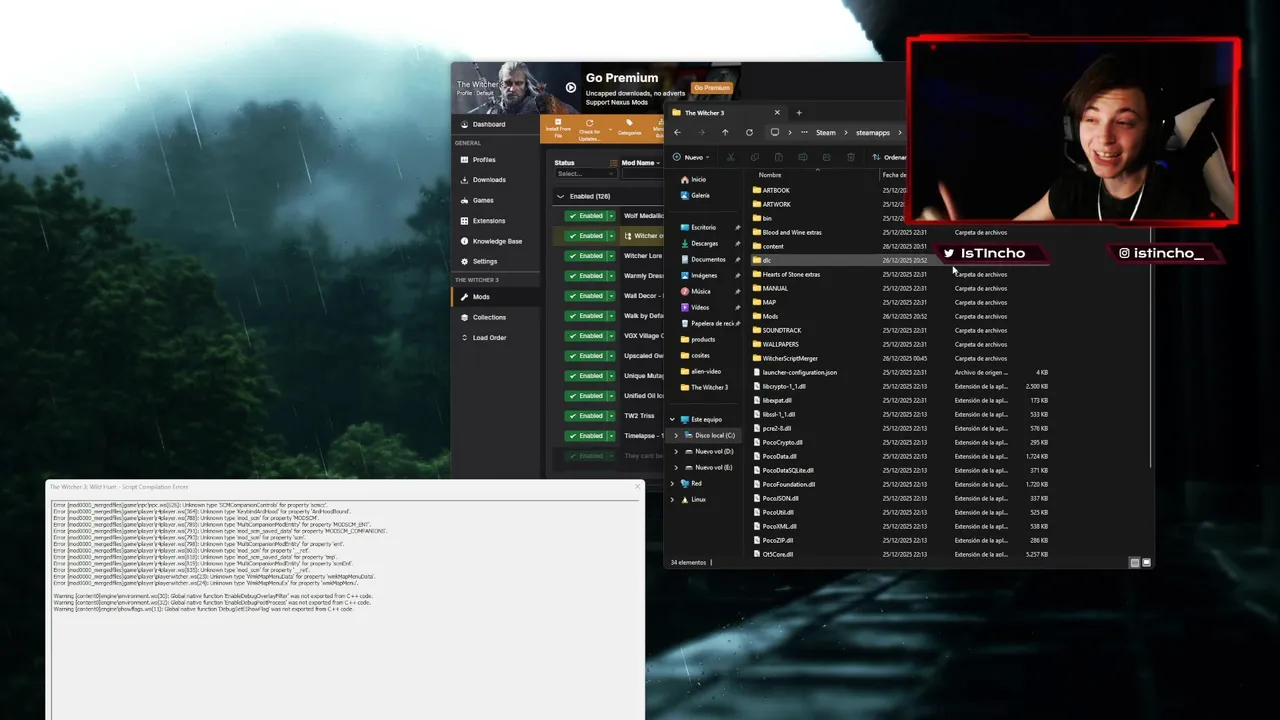Click the Mods wrench icon in Vortex sidebar
The image size is (1280, 720).
pyautogui.click(x=464, y=297)
